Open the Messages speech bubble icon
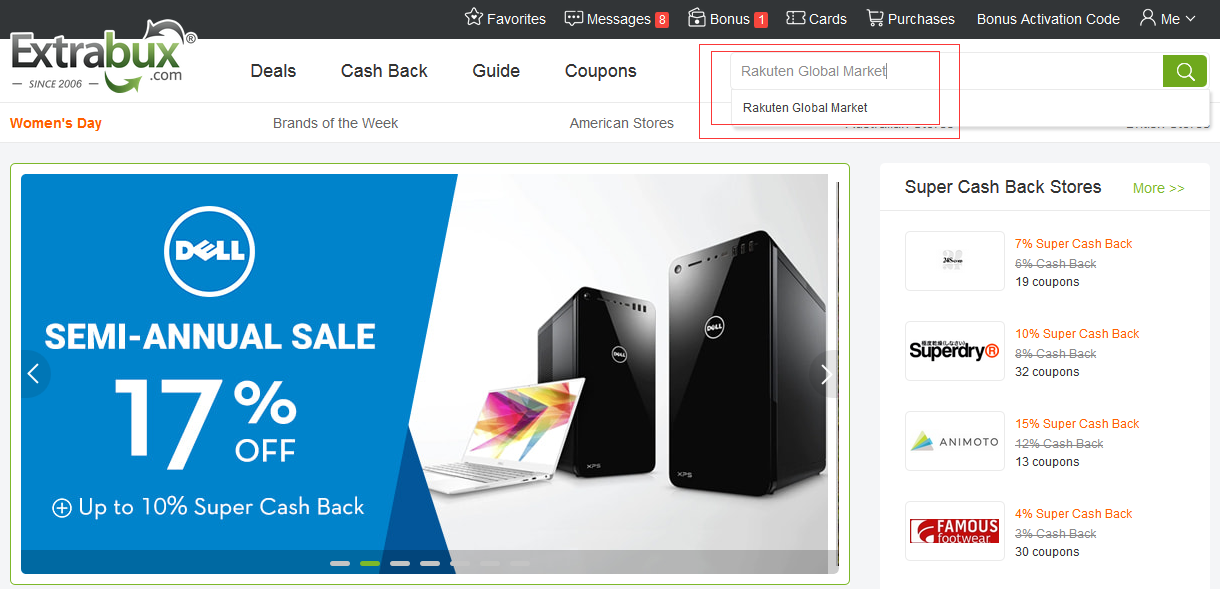The width and height of the screenshot is (1220, 589). pyautogui.click(x=574, y=18)
